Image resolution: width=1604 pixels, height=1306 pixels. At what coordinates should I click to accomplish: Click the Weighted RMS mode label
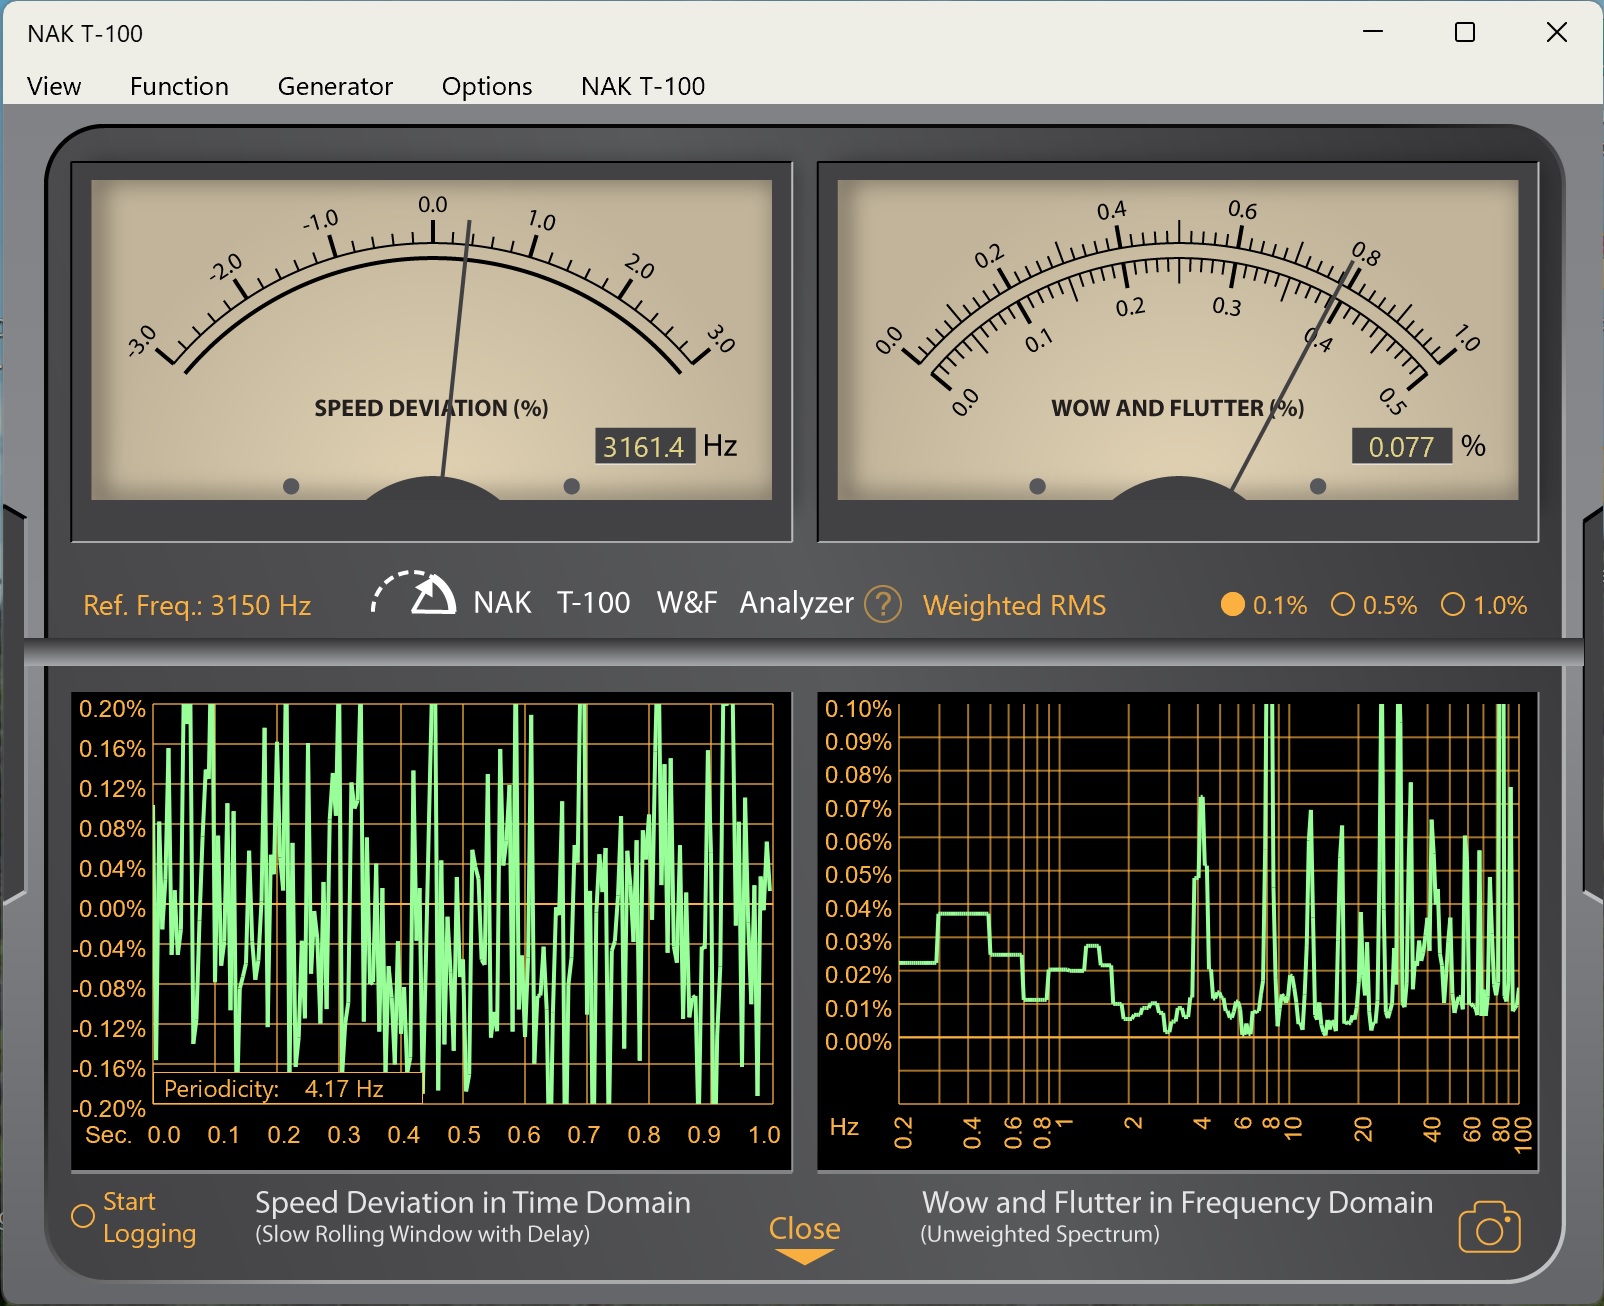1014,605
